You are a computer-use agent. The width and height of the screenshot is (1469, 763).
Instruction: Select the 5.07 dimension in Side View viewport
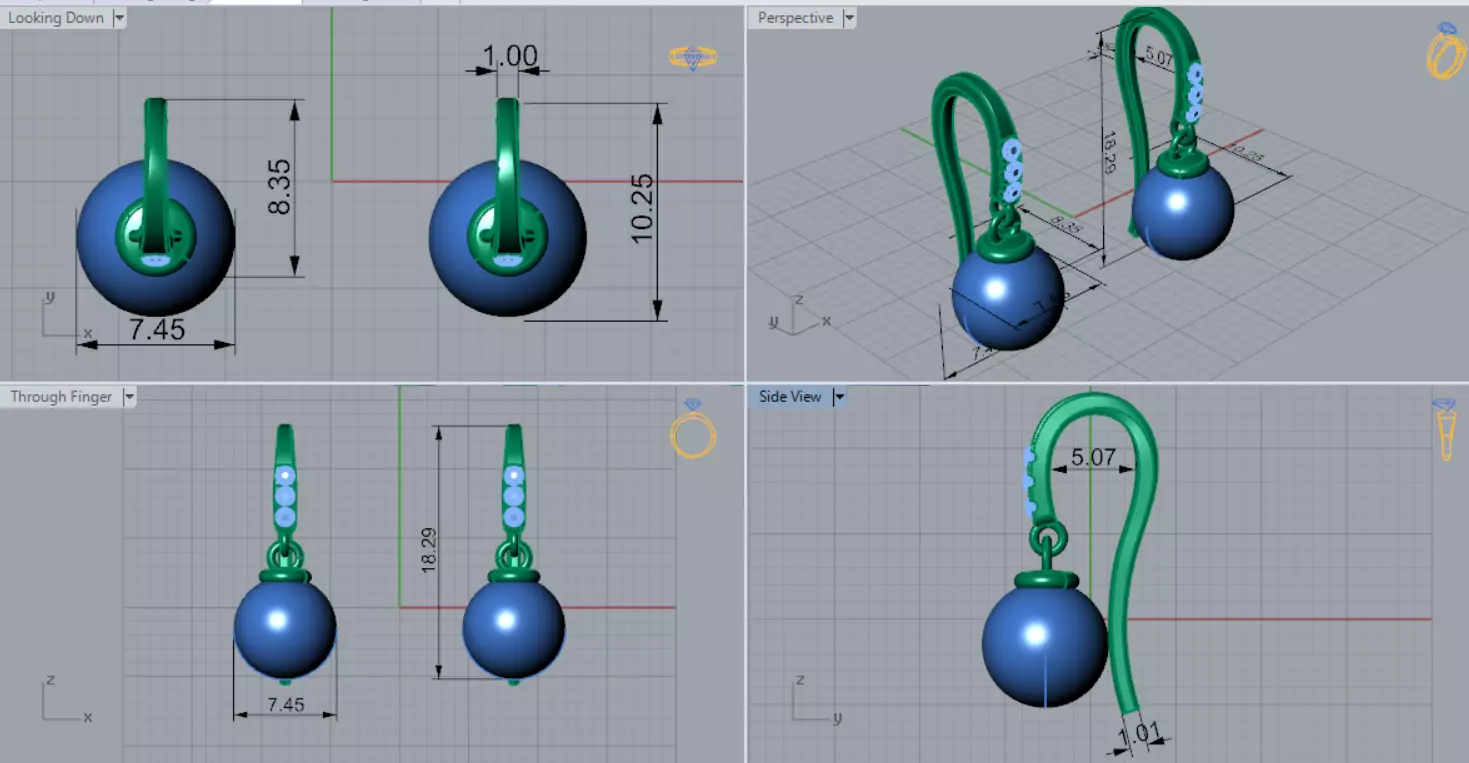click(1093, 457)
